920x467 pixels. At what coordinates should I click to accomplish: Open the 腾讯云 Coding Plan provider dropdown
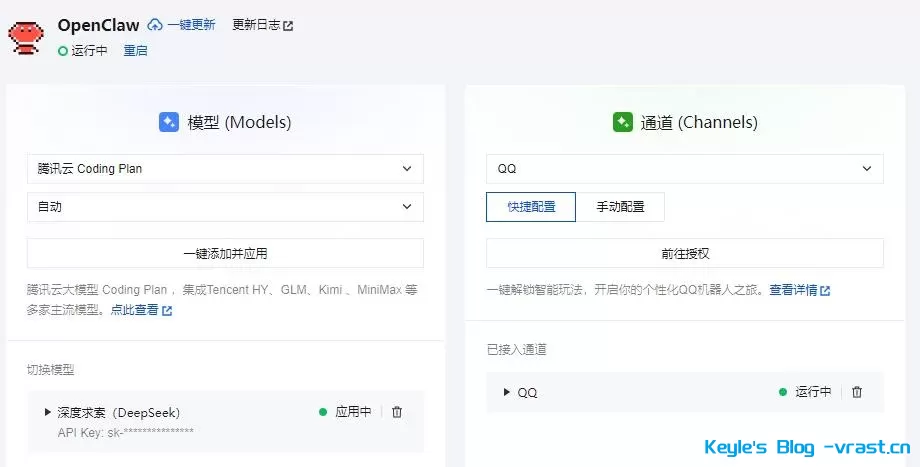pyautogui.click(x=225, y=169)
